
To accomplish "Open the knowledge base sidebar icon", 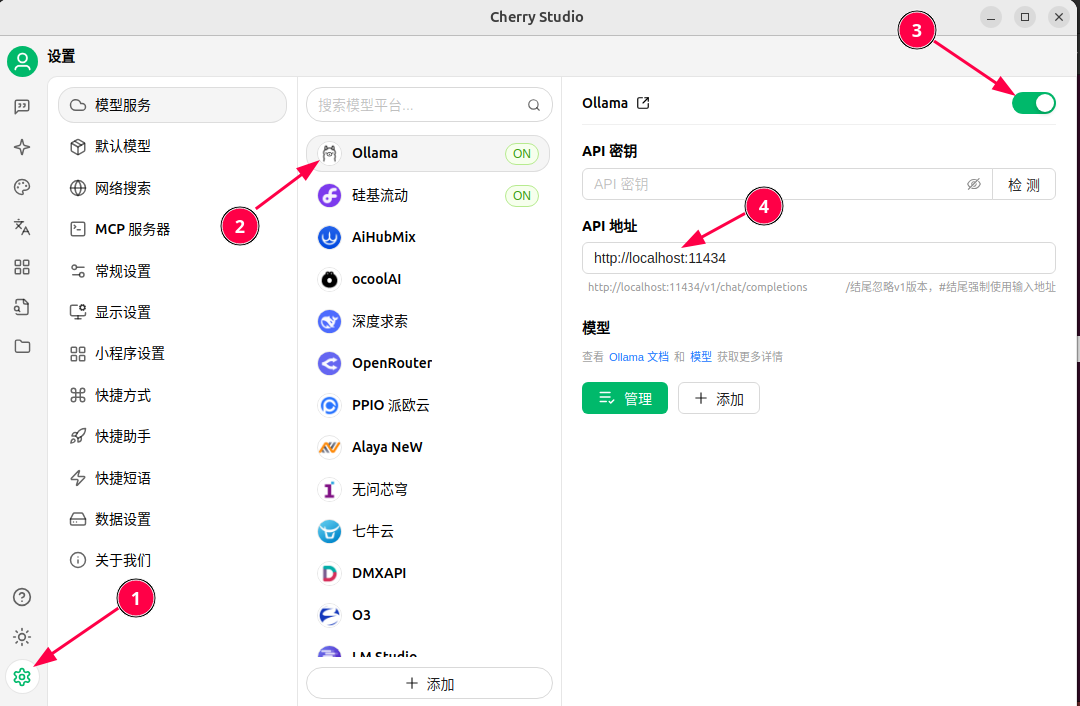I will click(22, 307).
